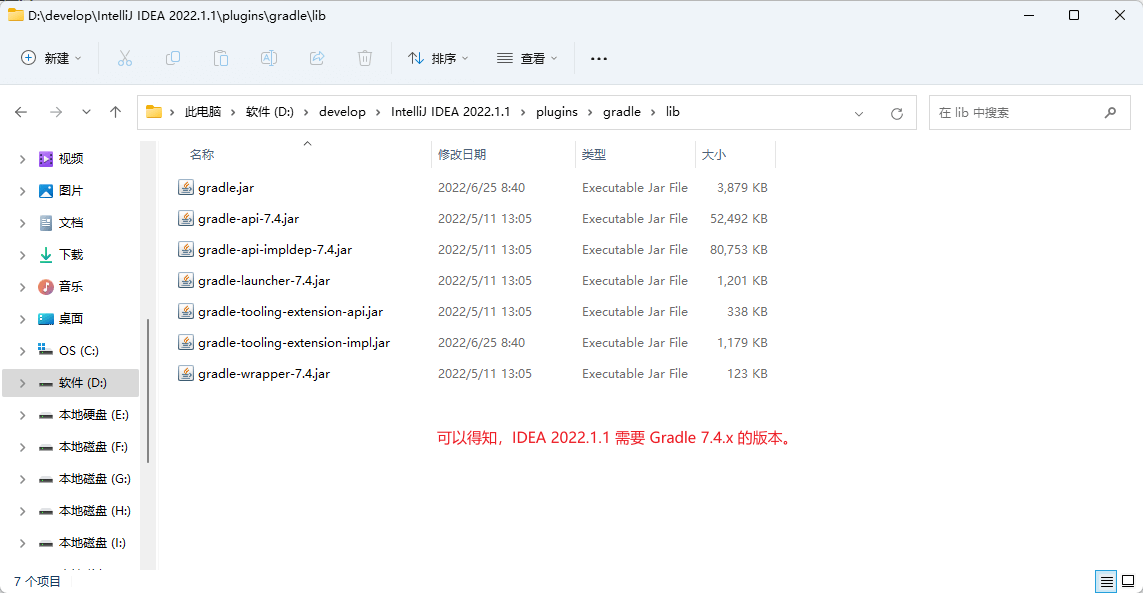Open recent locations dropdown arrow

point(86,112)
